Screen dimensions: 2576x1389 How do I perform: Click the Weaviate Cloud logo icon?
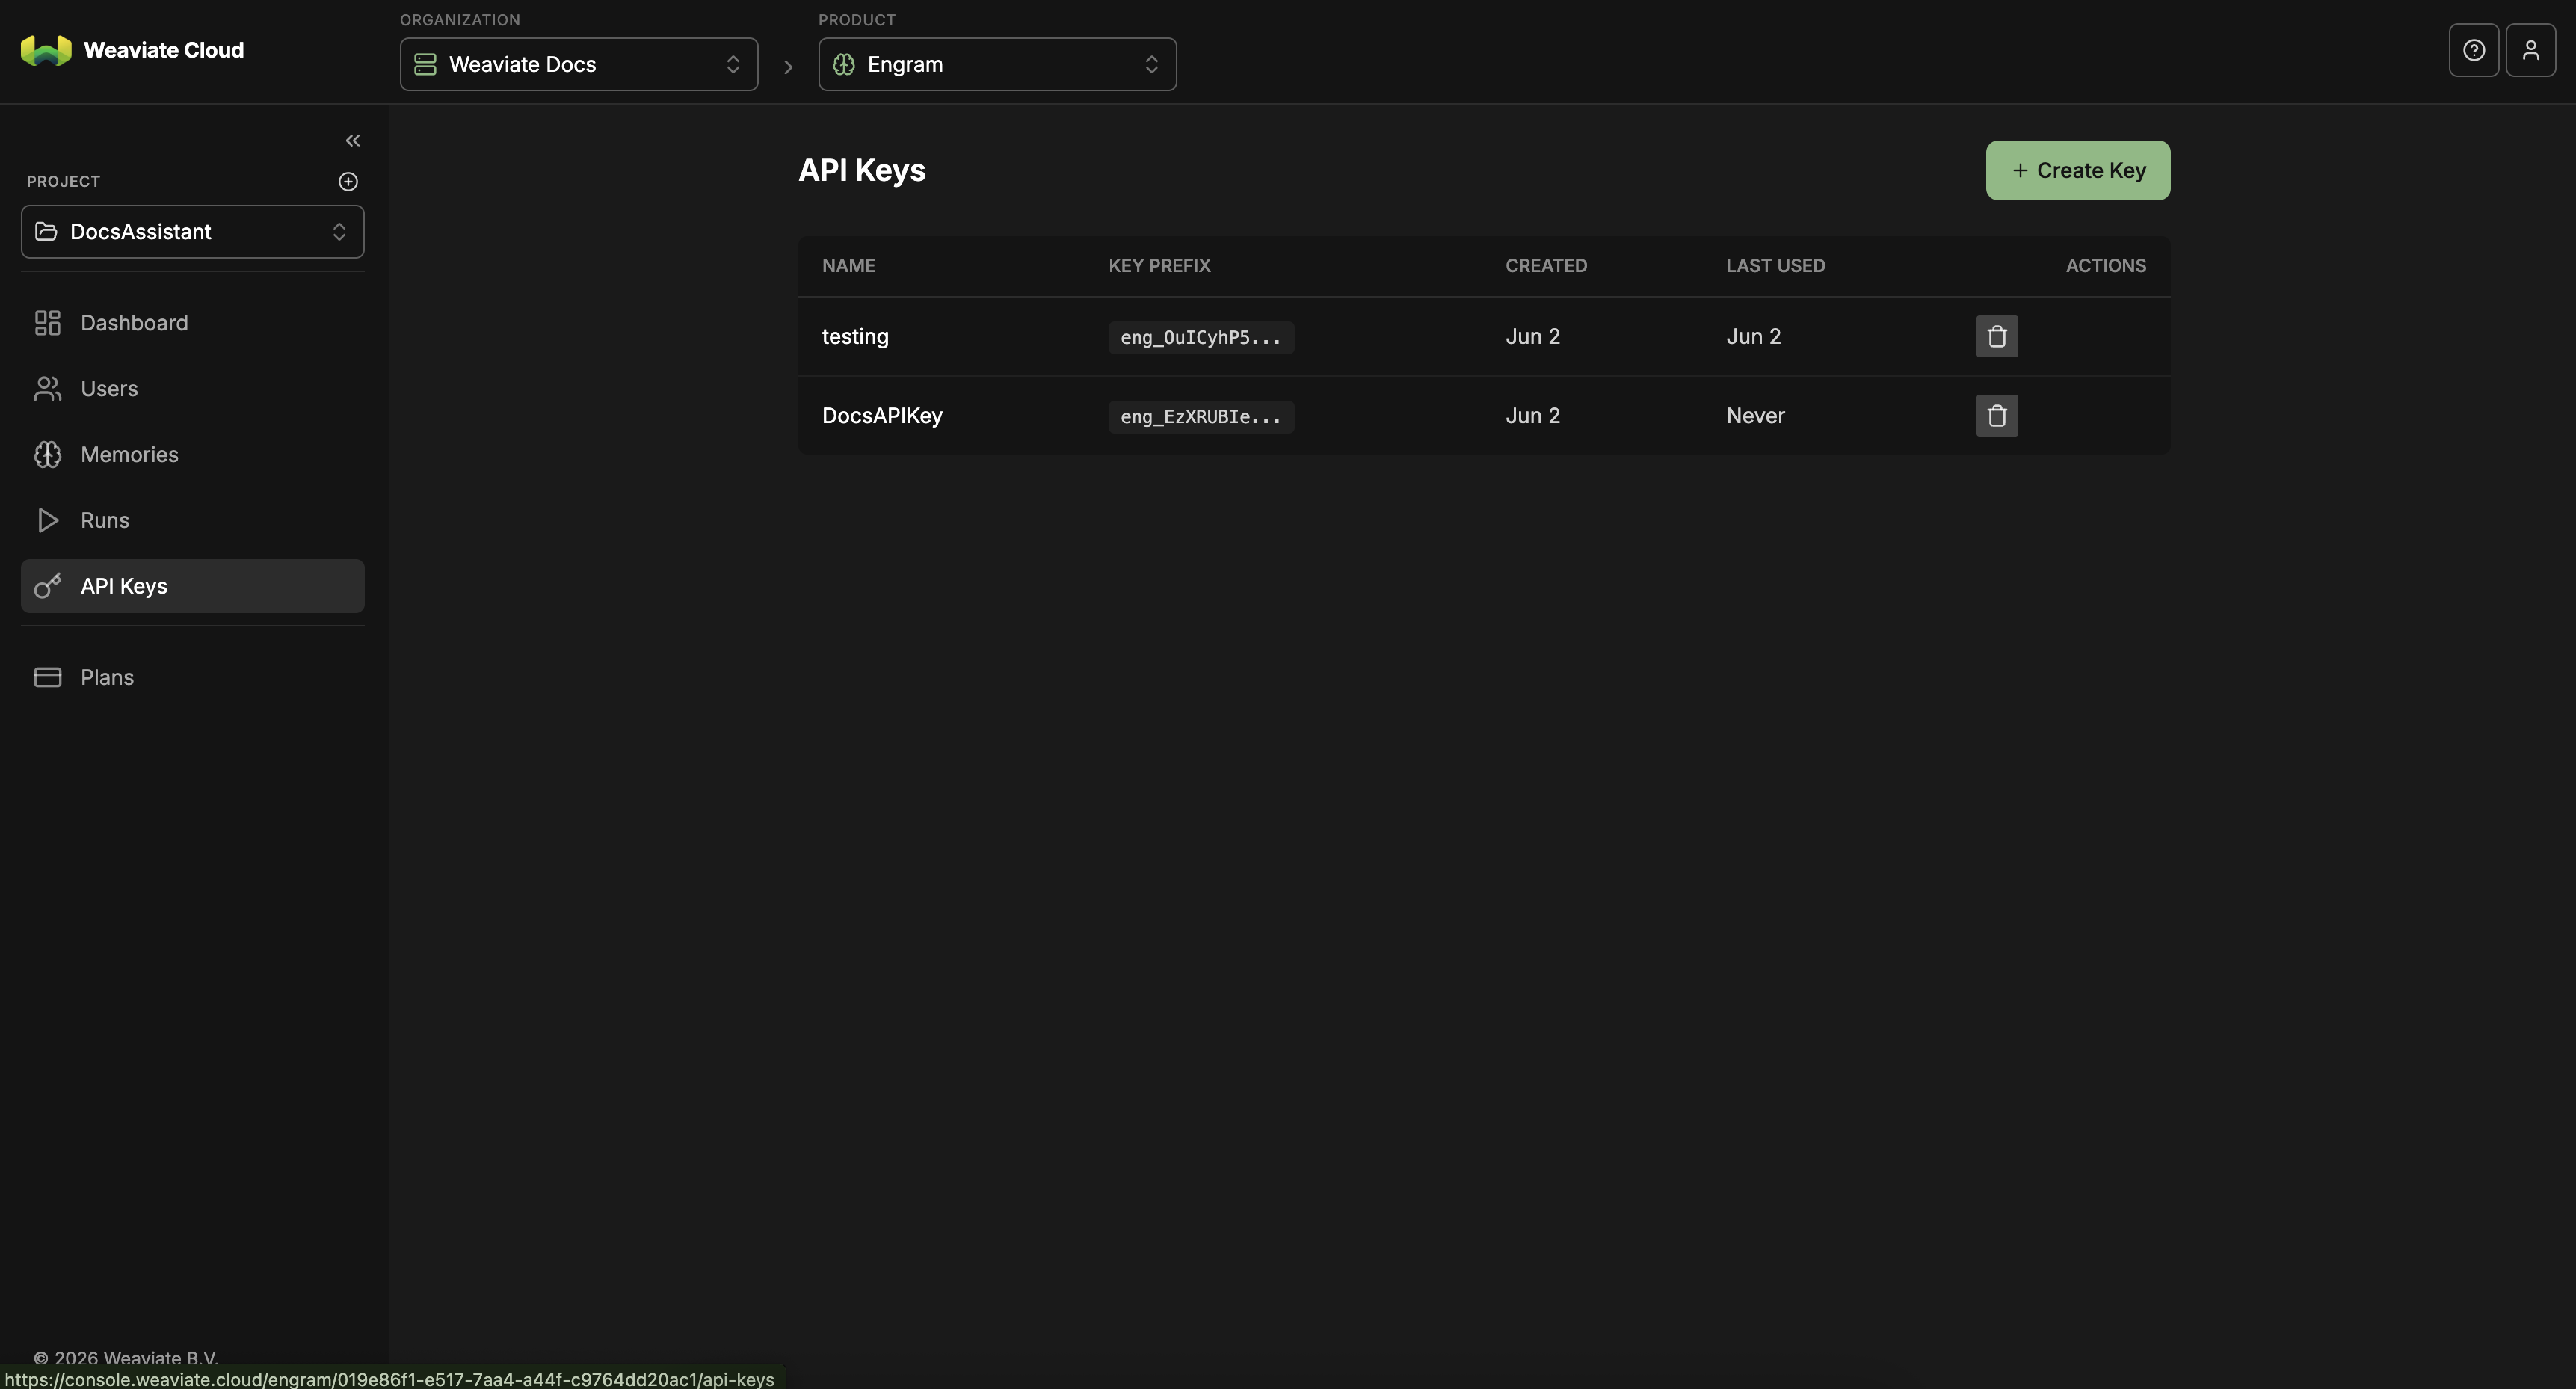pos(46,50)
